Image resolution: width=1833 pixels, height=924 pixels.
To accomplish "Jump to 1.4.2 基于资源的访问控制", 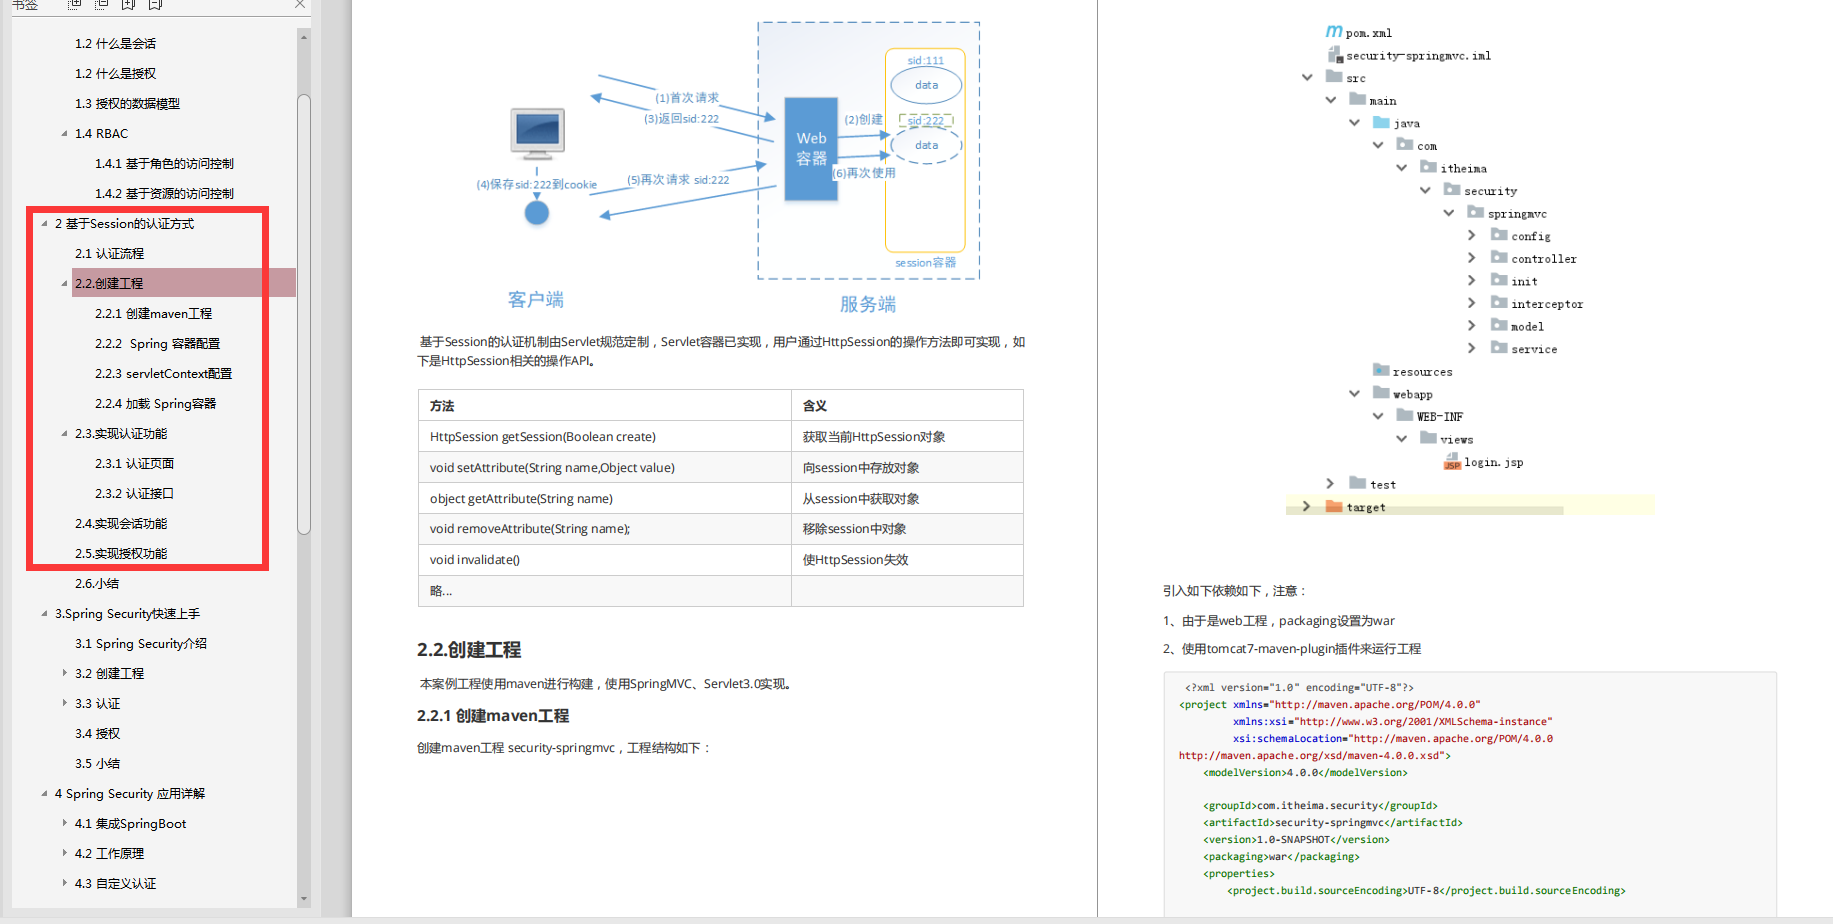I will tap(164, 194).
